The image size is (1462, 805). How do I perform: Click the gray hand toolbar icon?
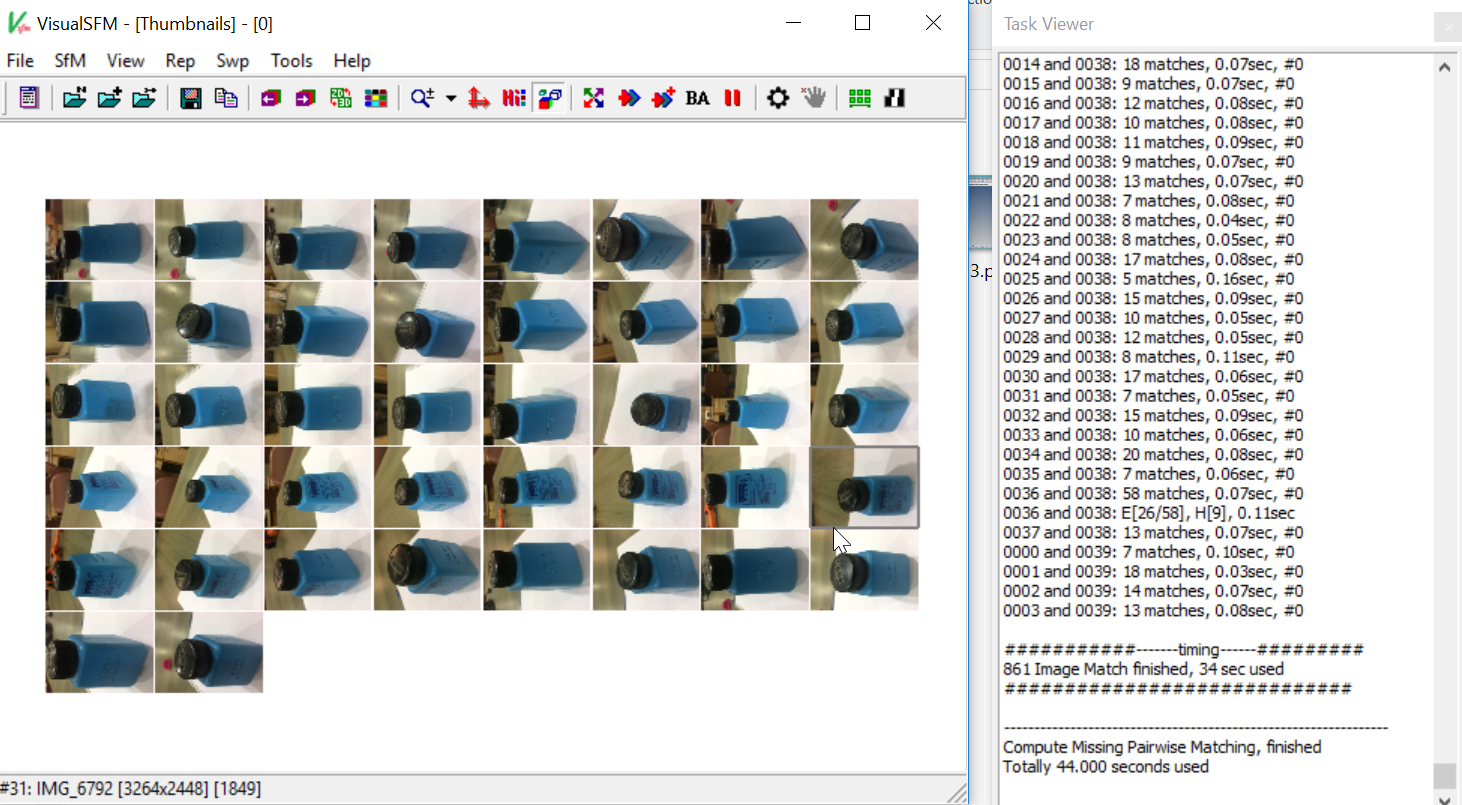814,98
